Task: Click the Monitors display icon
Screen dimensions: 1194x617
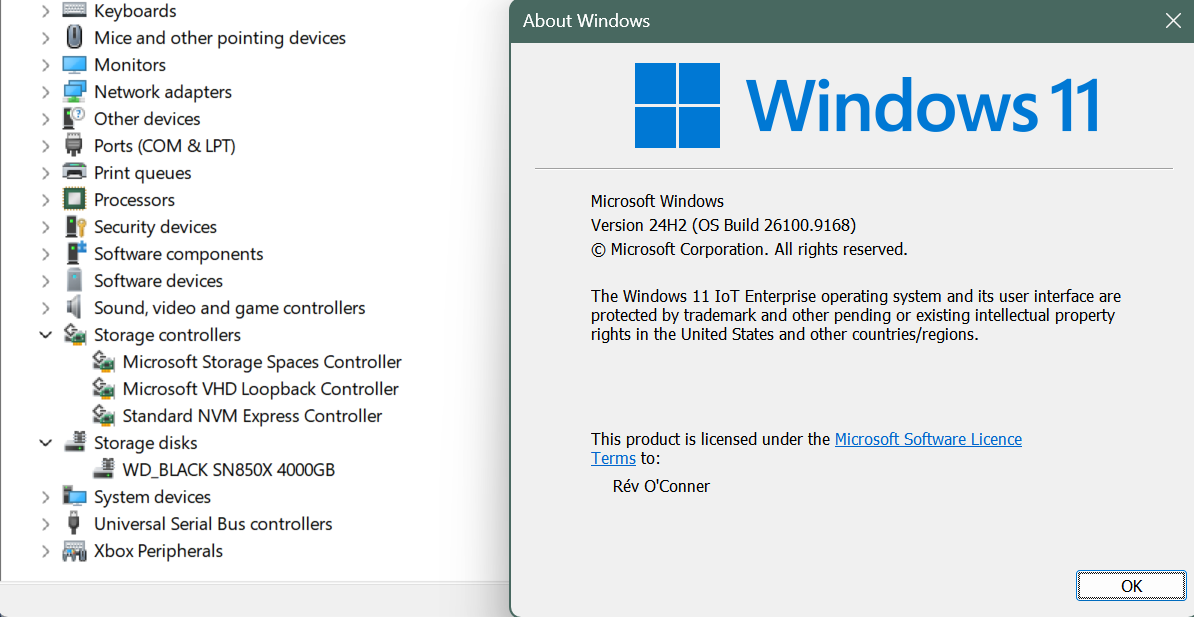Action: pyautogui.click(x=74, y=65)
